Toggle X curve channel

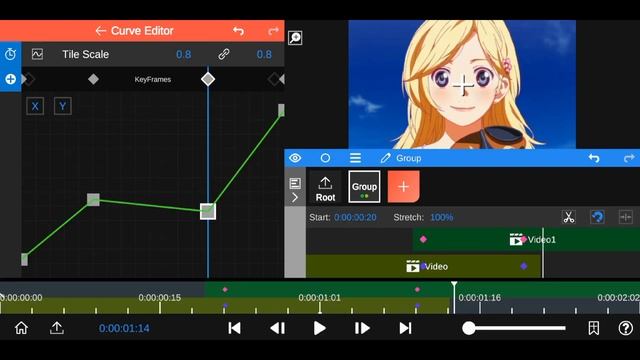point(35,106)
